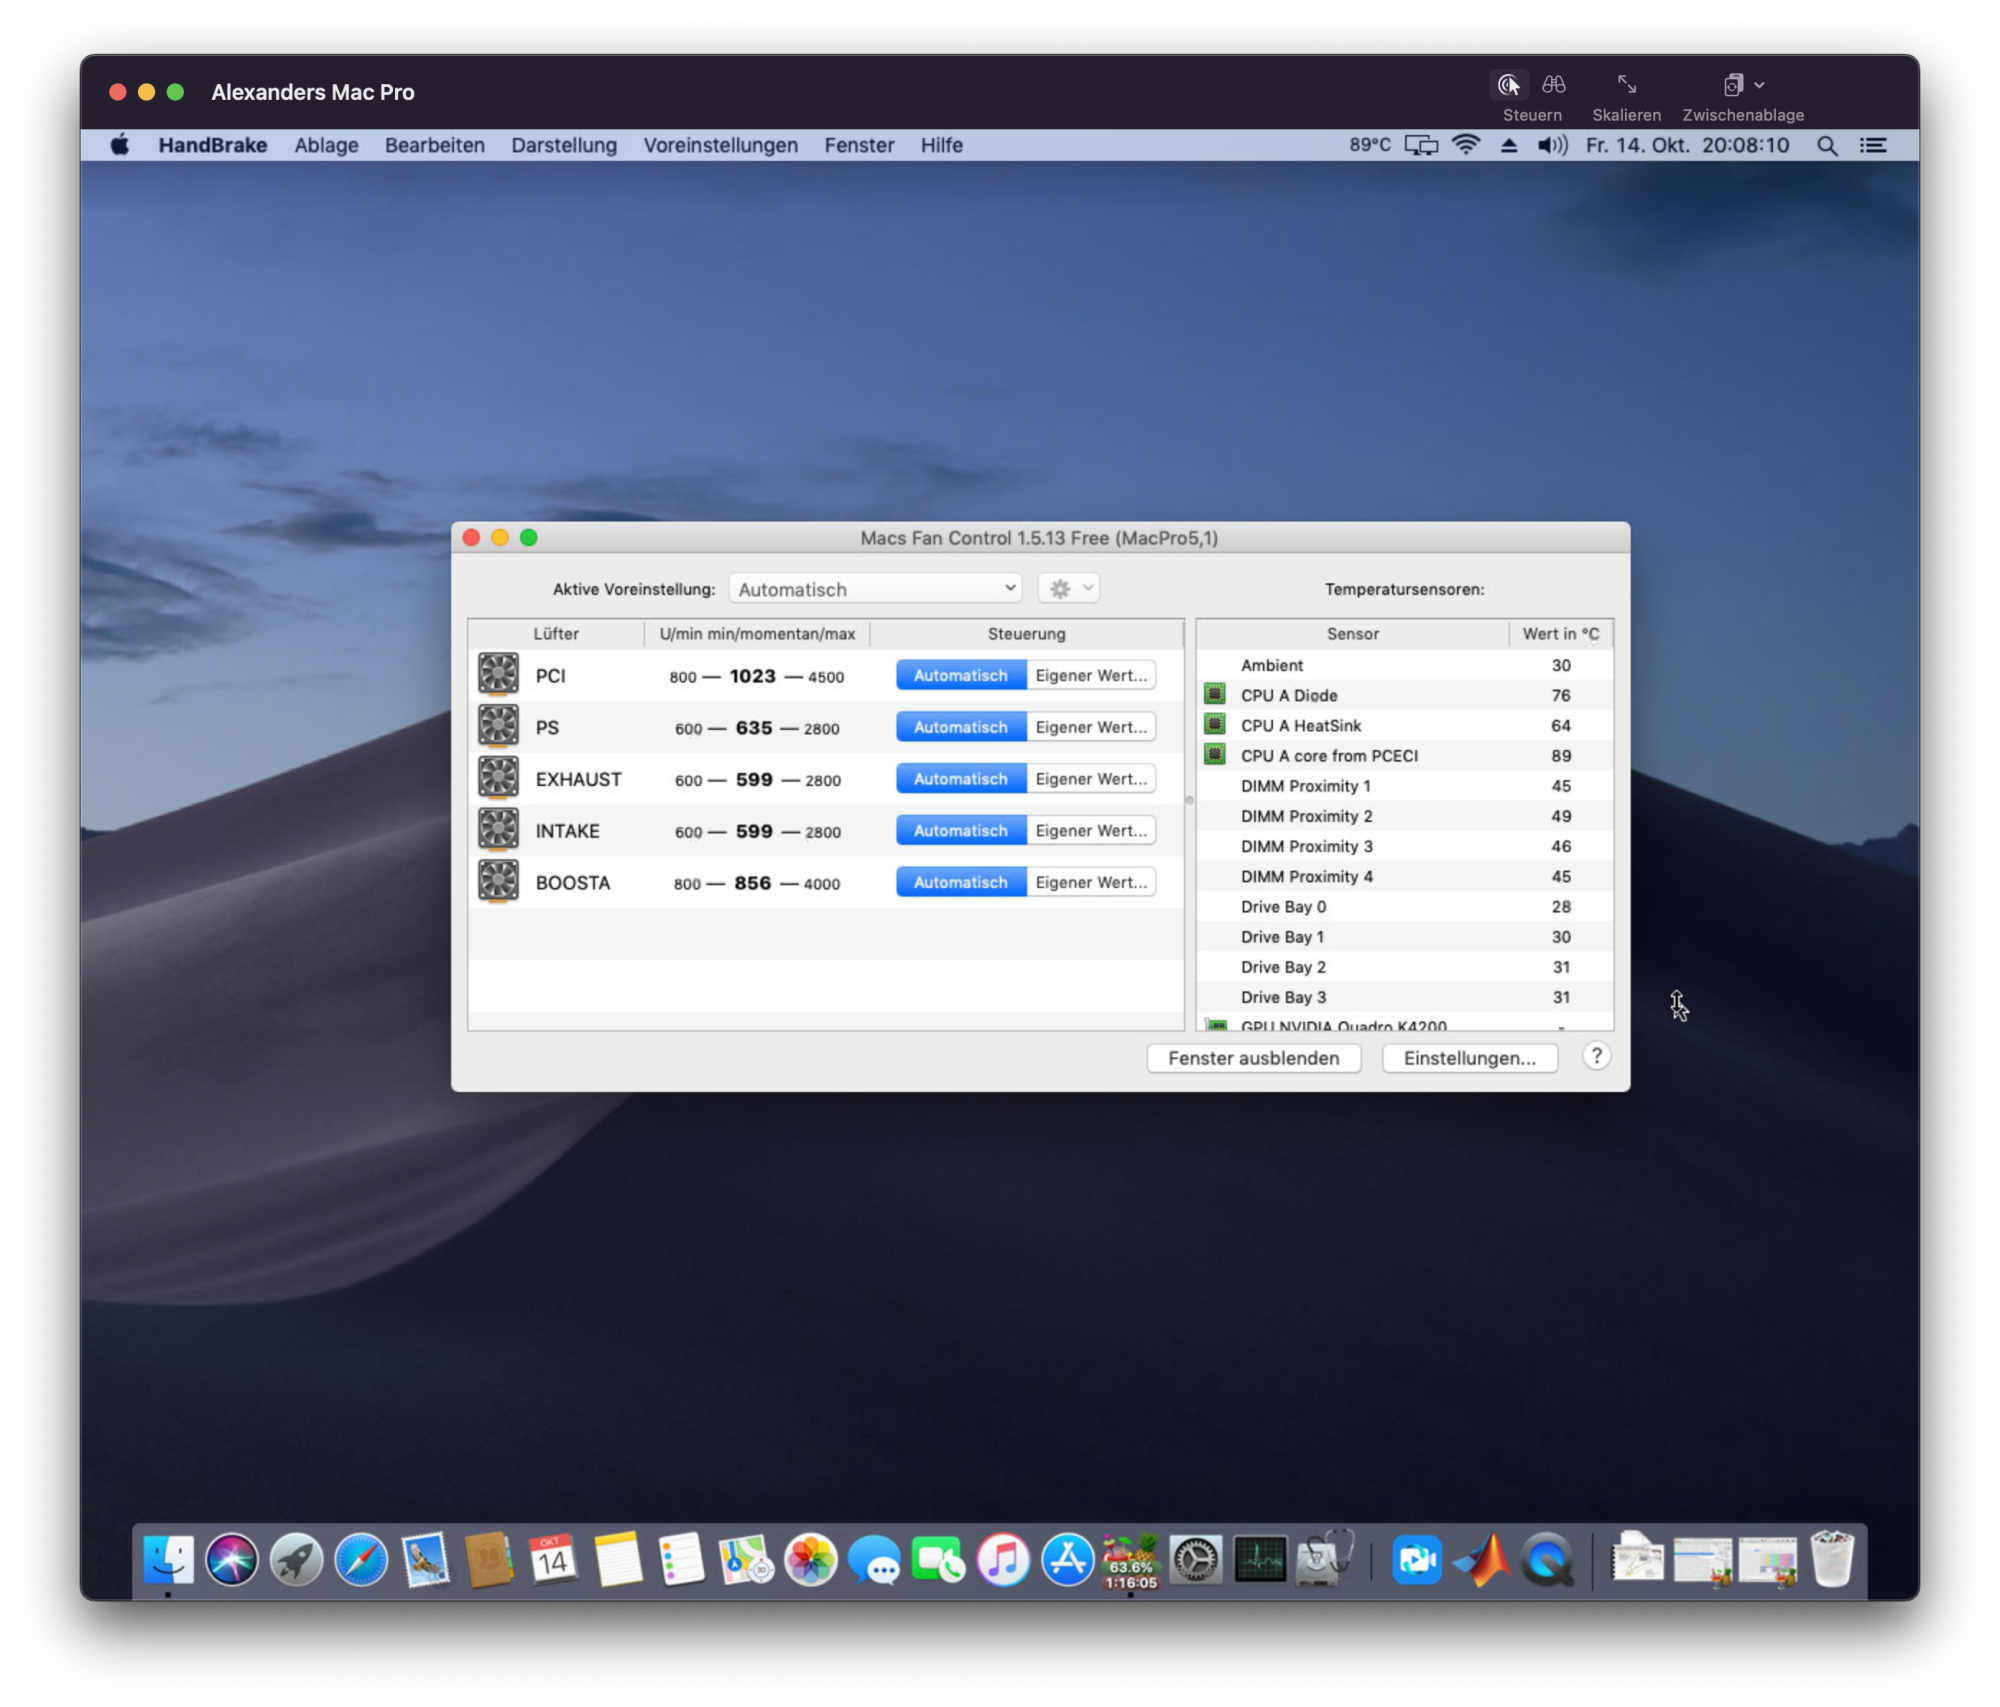
Task: Open the Darstellung menu
Action: (x=564, y=146)
